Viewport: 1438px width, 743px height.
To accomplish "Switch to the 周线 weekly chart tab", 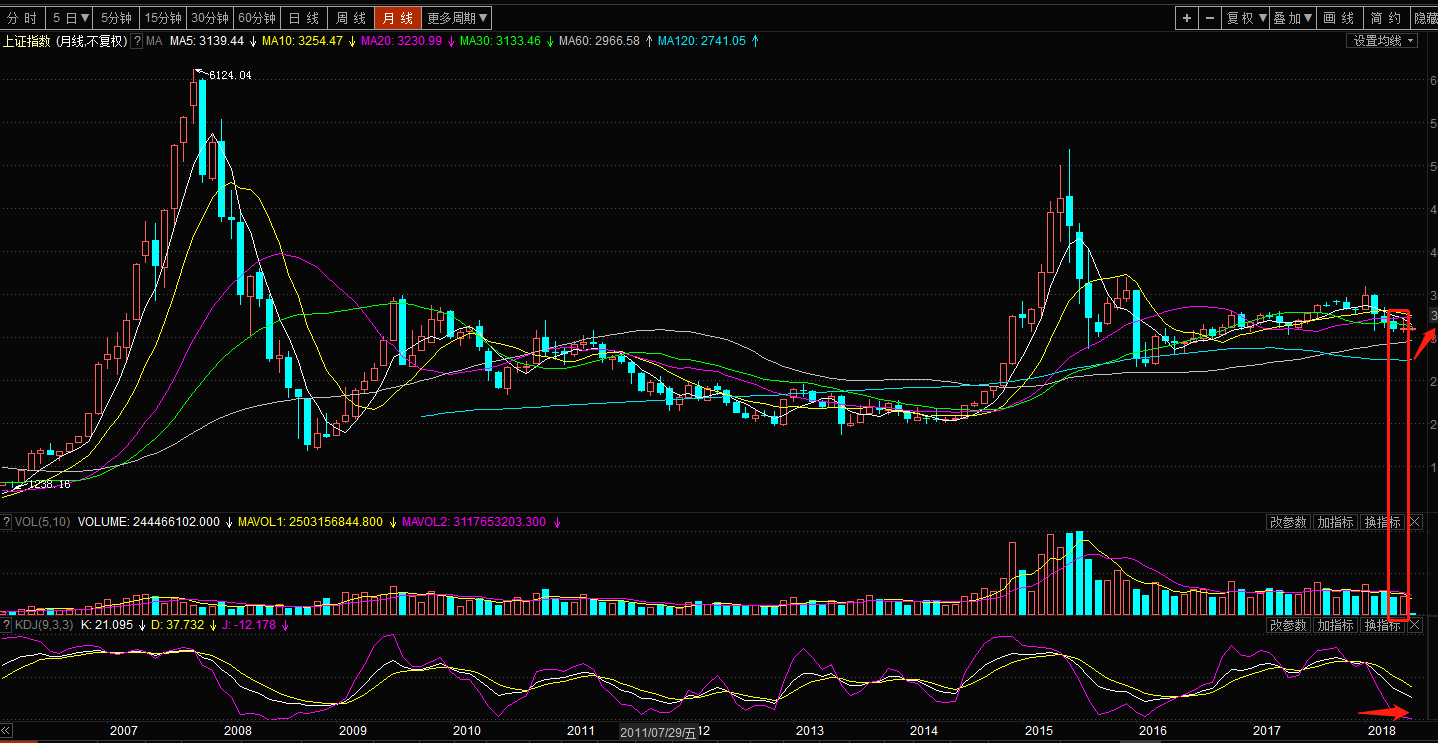I will [x=350, y=18].
